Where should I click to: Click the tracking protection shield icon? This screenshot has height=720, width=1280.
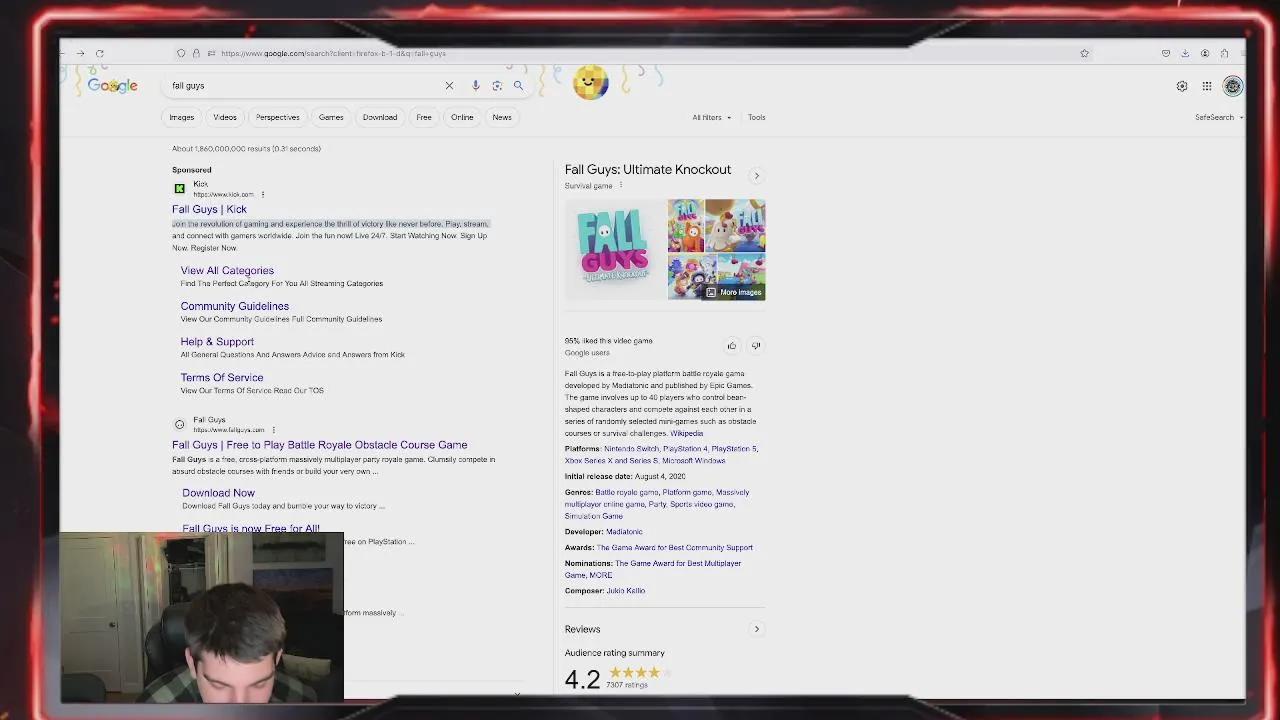(181, 53)
